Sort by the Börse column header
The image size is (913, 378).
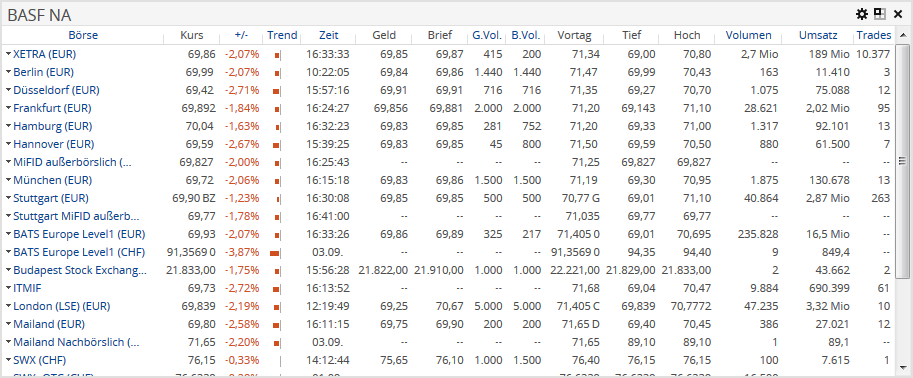pyautogui.click(x=83, y=36)
